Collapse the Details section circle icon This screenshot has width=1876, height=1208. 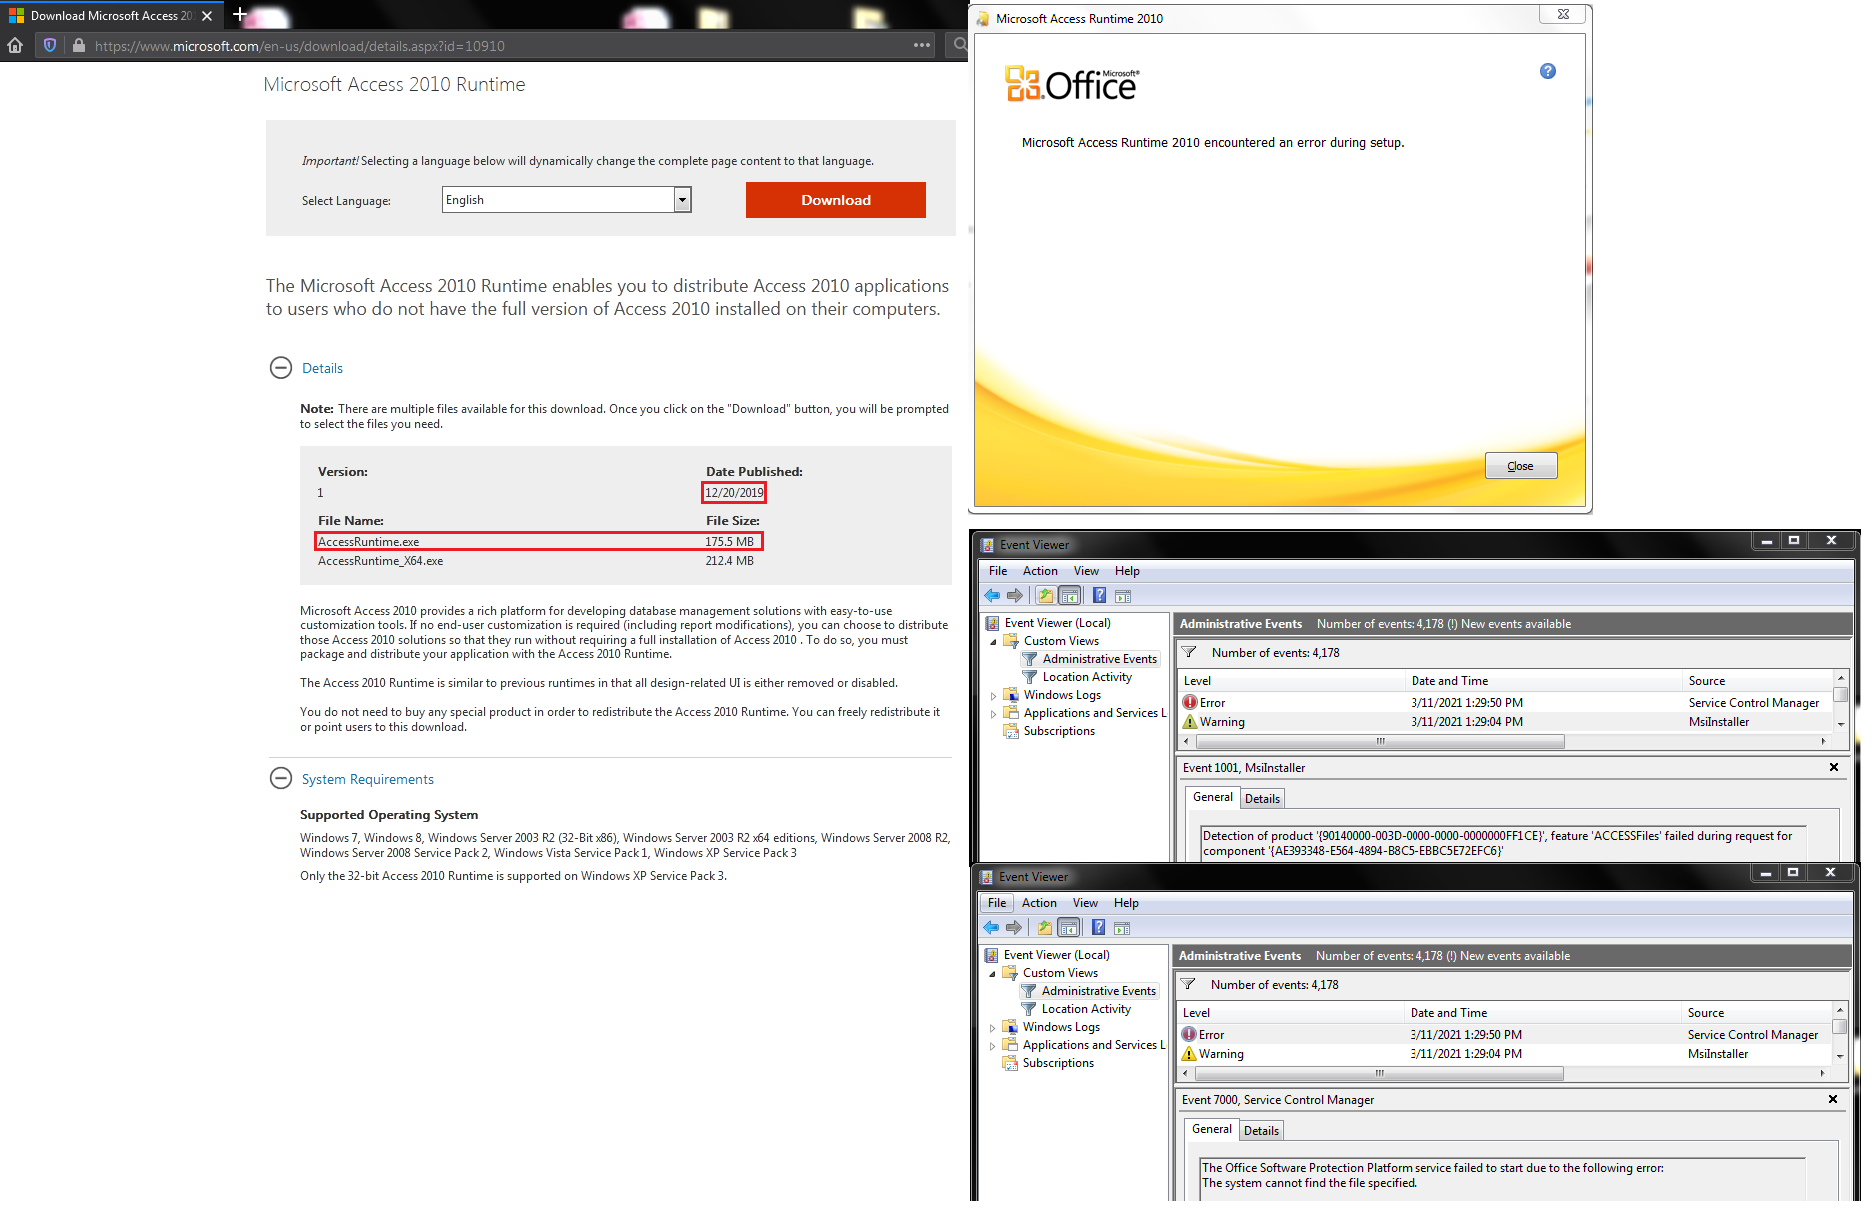click(x=281, y=368)
